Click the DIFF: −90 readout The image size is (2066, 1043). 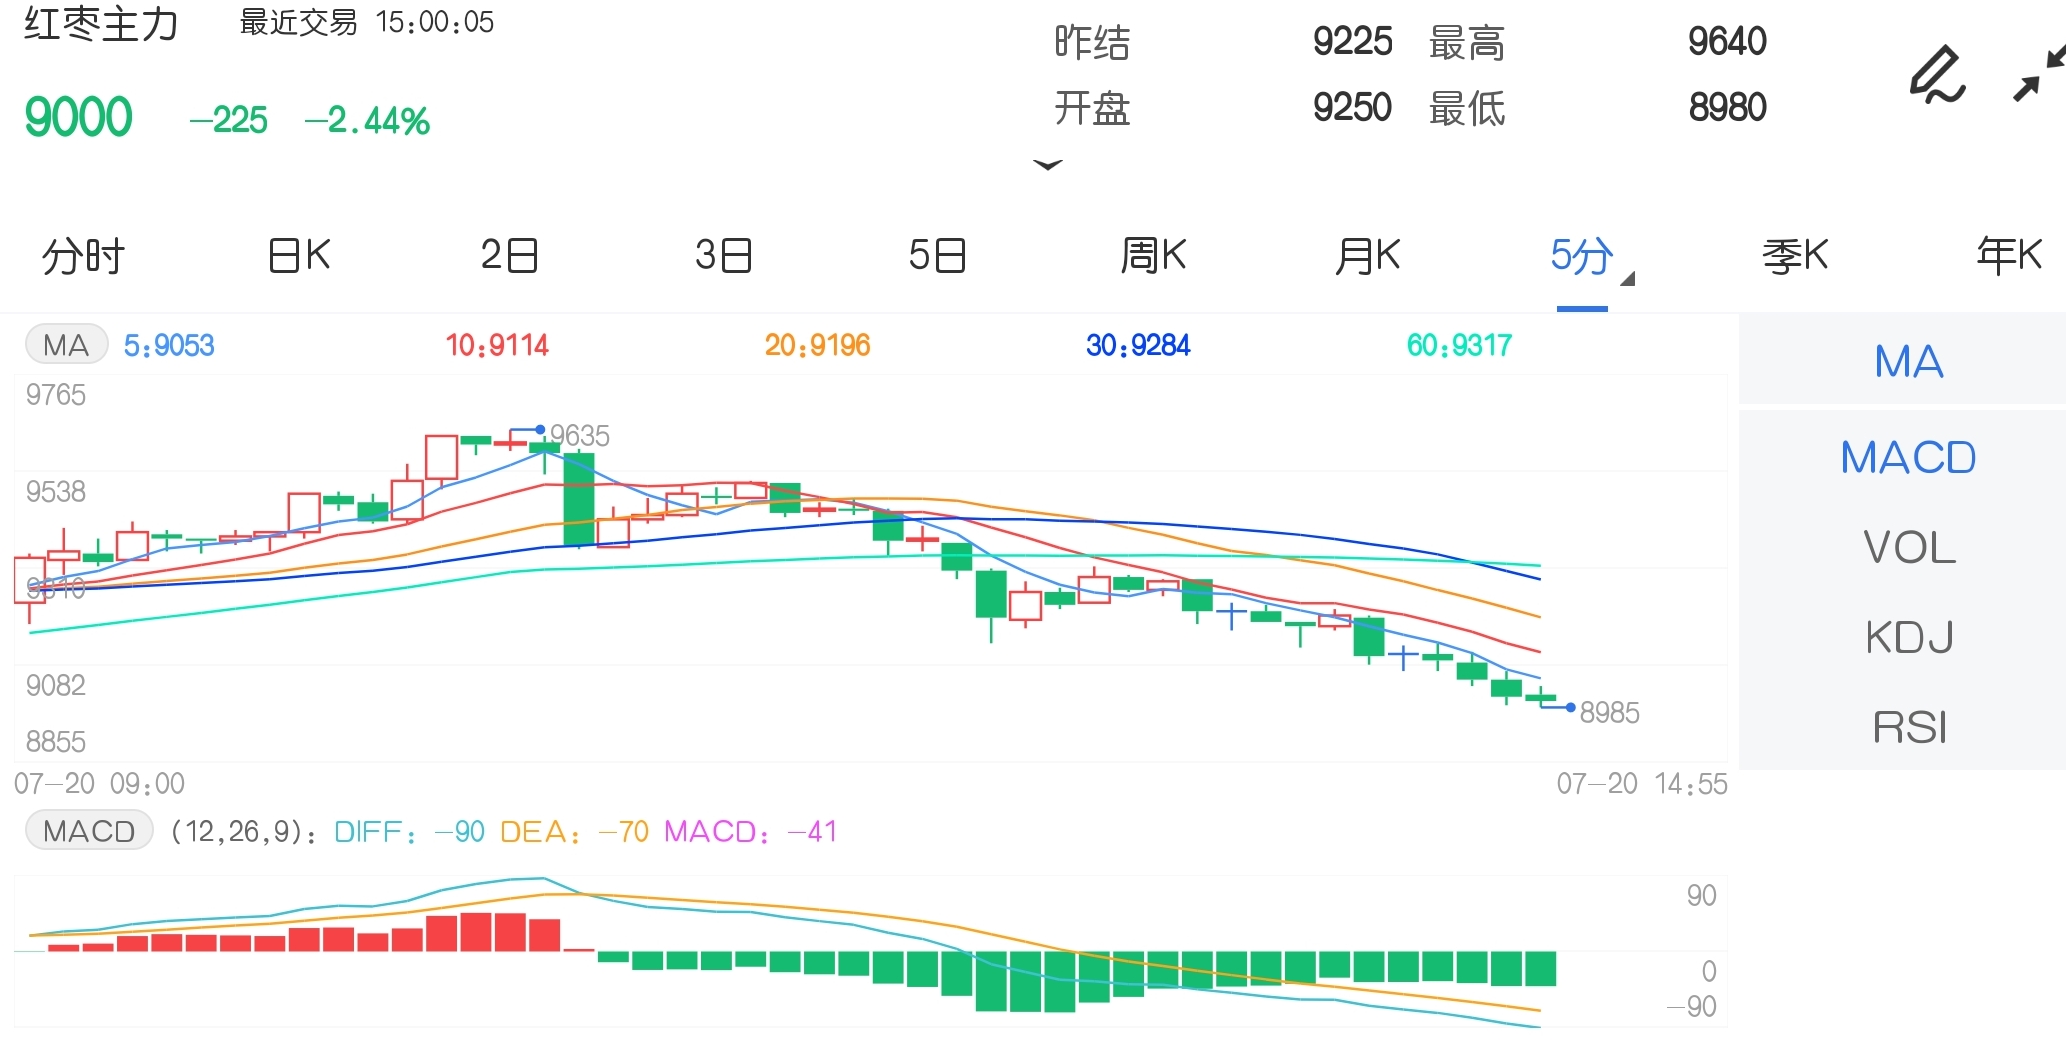pos(409,832)
